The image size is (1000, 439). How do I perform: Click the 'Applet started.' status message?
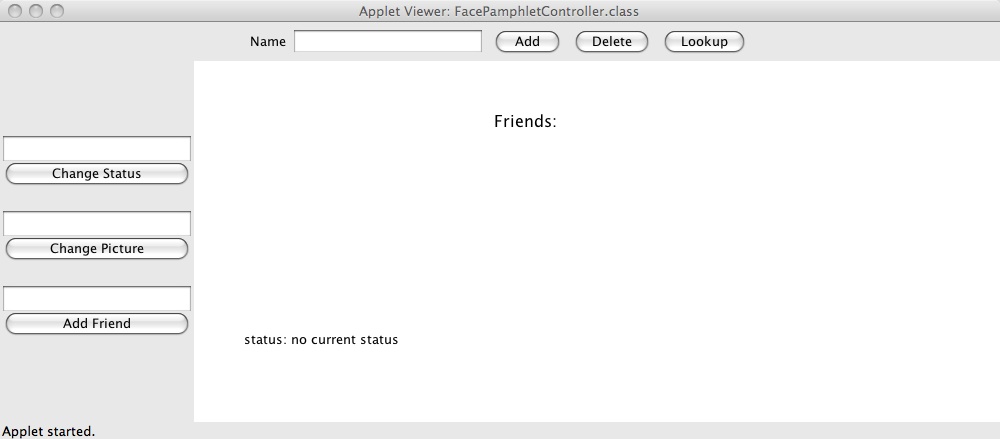coord(49,431)
